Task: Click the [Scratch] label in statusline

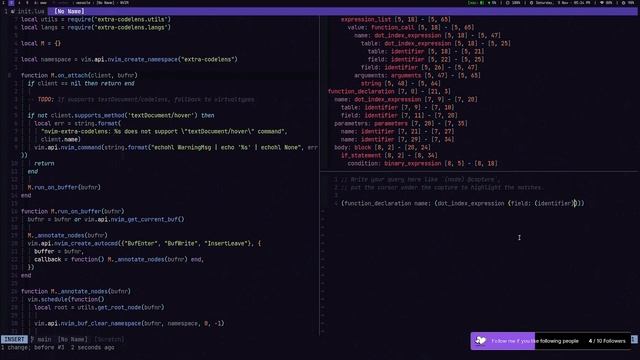Action: point(109,339)
